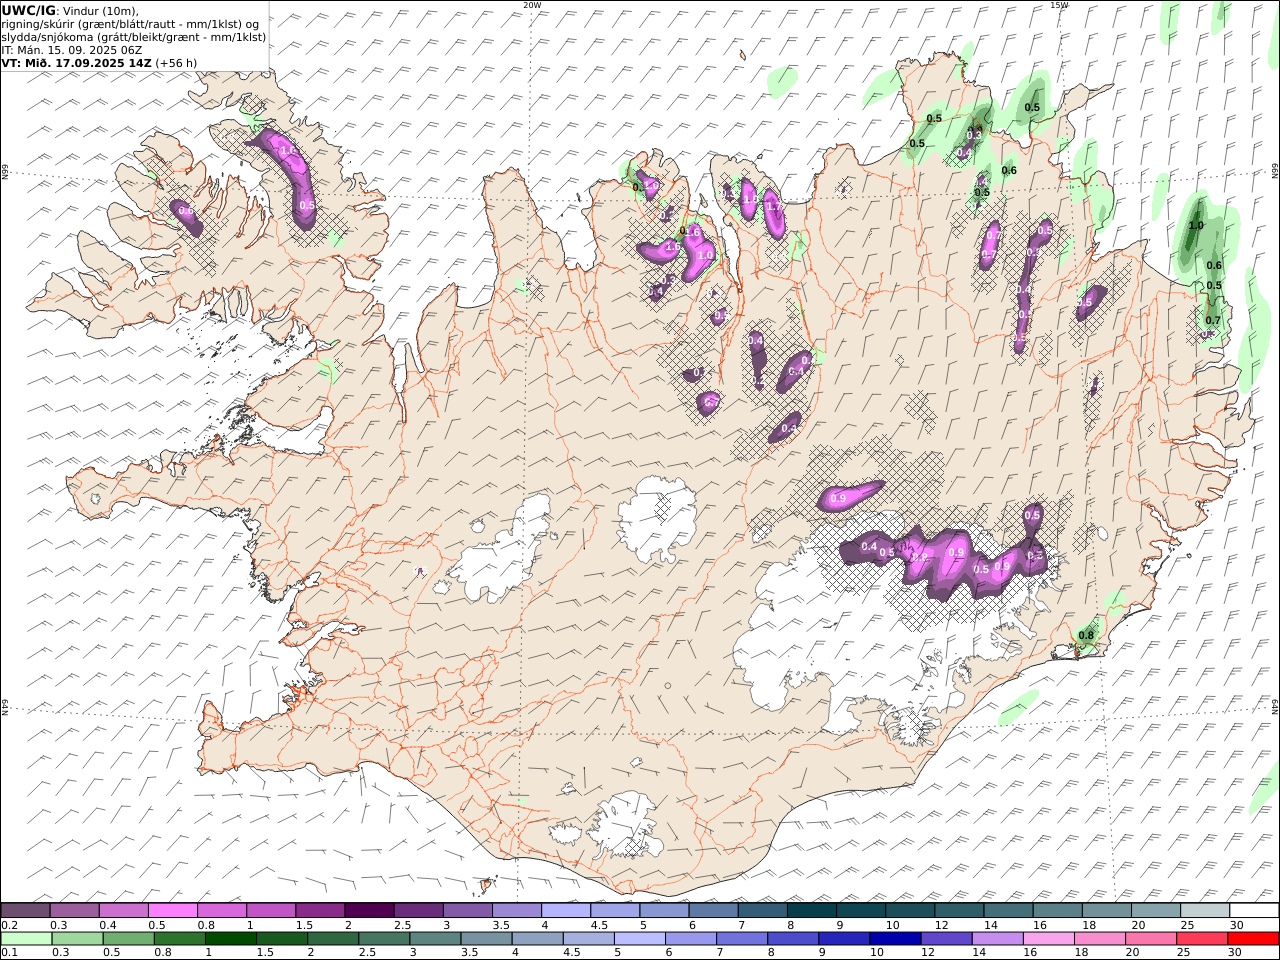Click the "0.1" label on the lower scale
The image size is (1280, 960).
[x=9, y=952]
